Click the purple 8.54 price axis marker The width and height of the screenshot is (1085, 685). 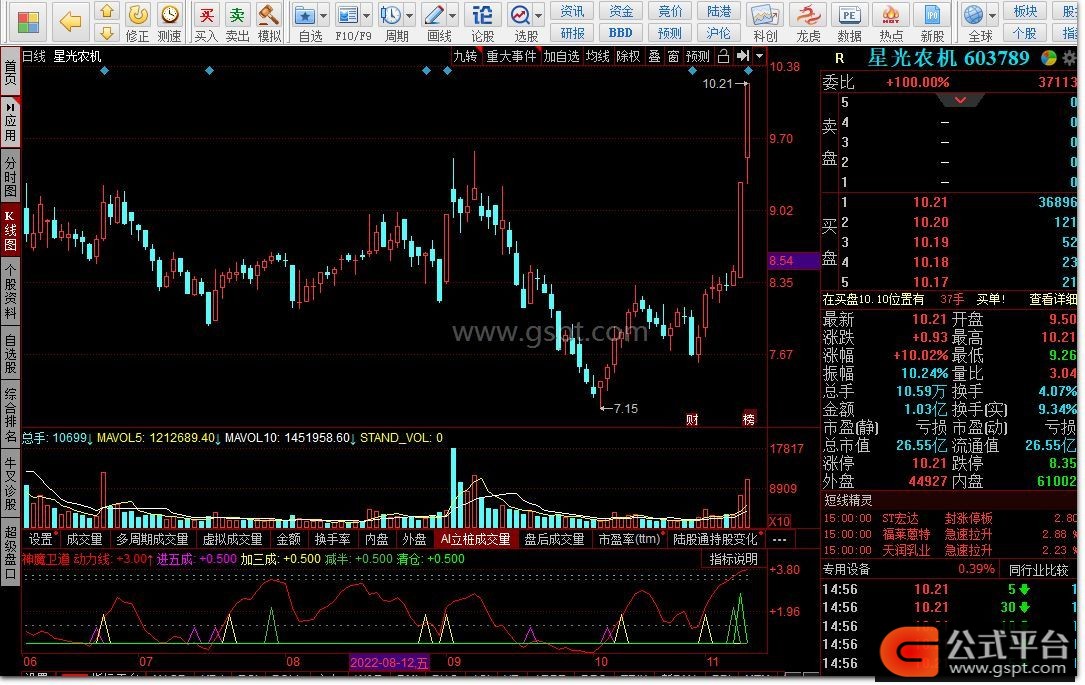793,261
